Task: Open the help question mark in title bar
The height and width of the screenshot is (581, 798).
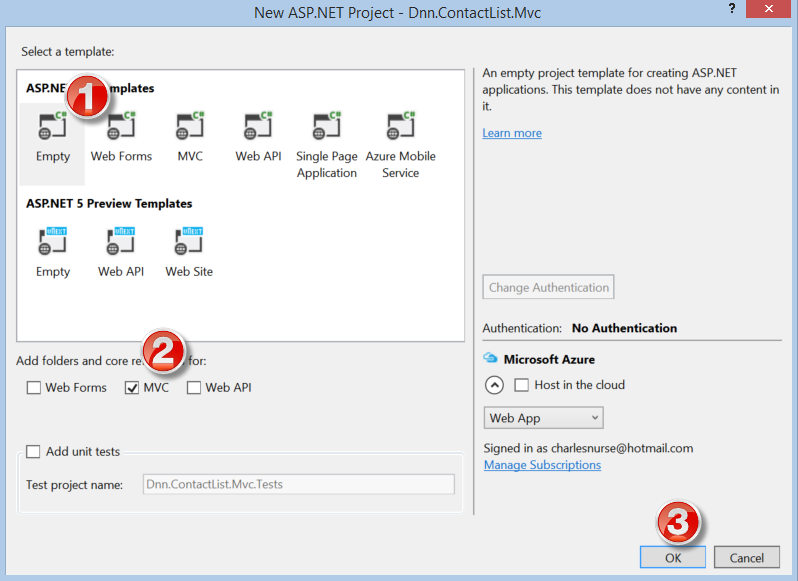Action: point(732,9)
